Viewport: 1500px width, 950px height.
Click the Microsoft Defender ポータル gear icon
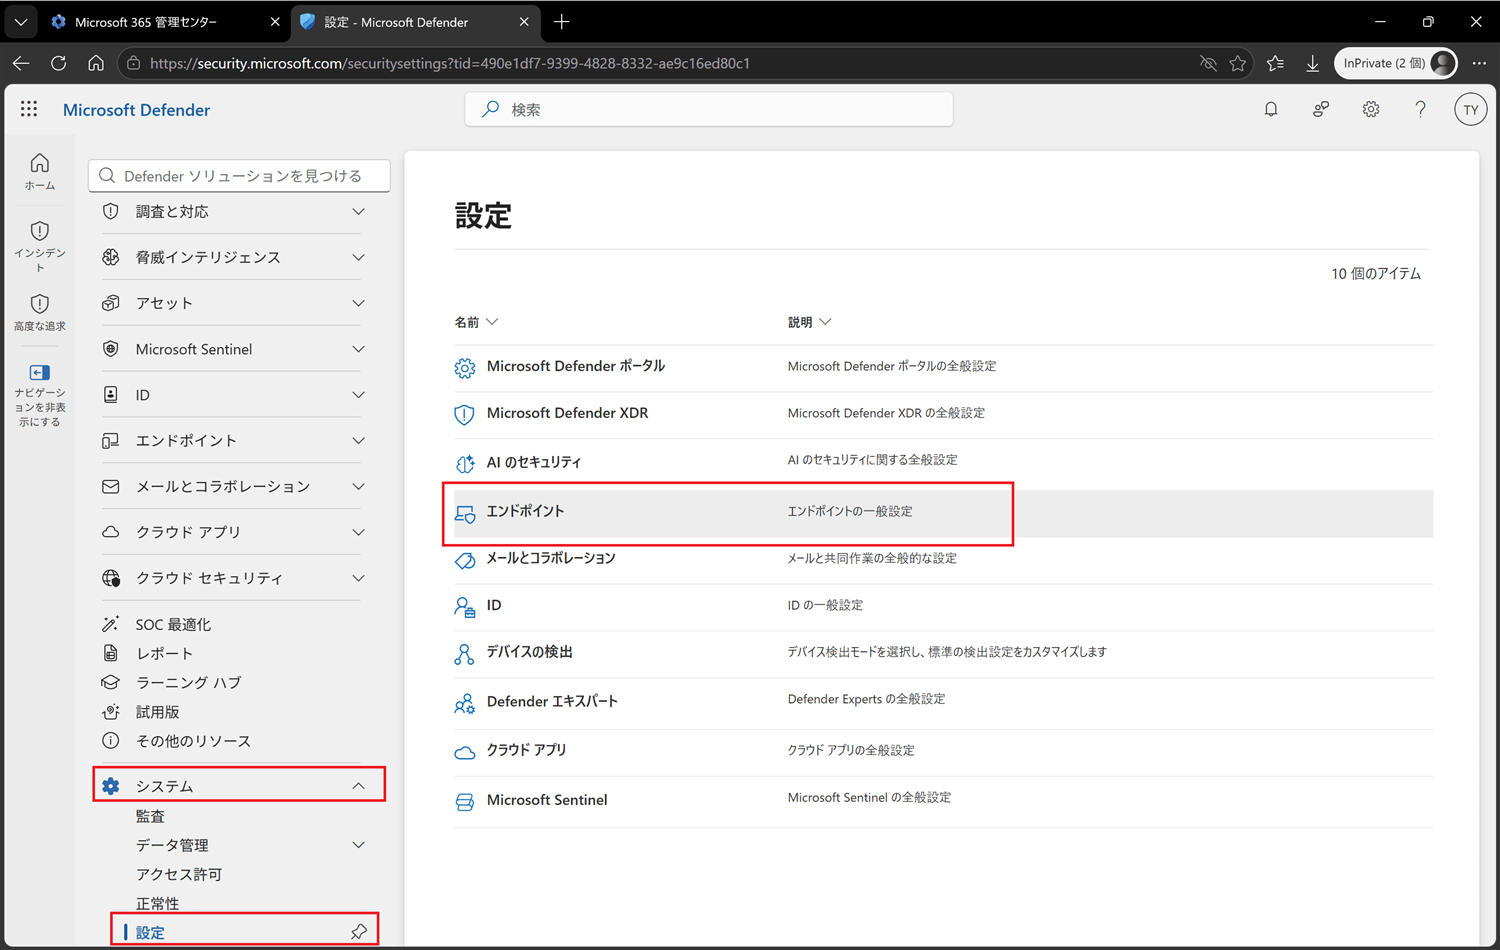465,367
